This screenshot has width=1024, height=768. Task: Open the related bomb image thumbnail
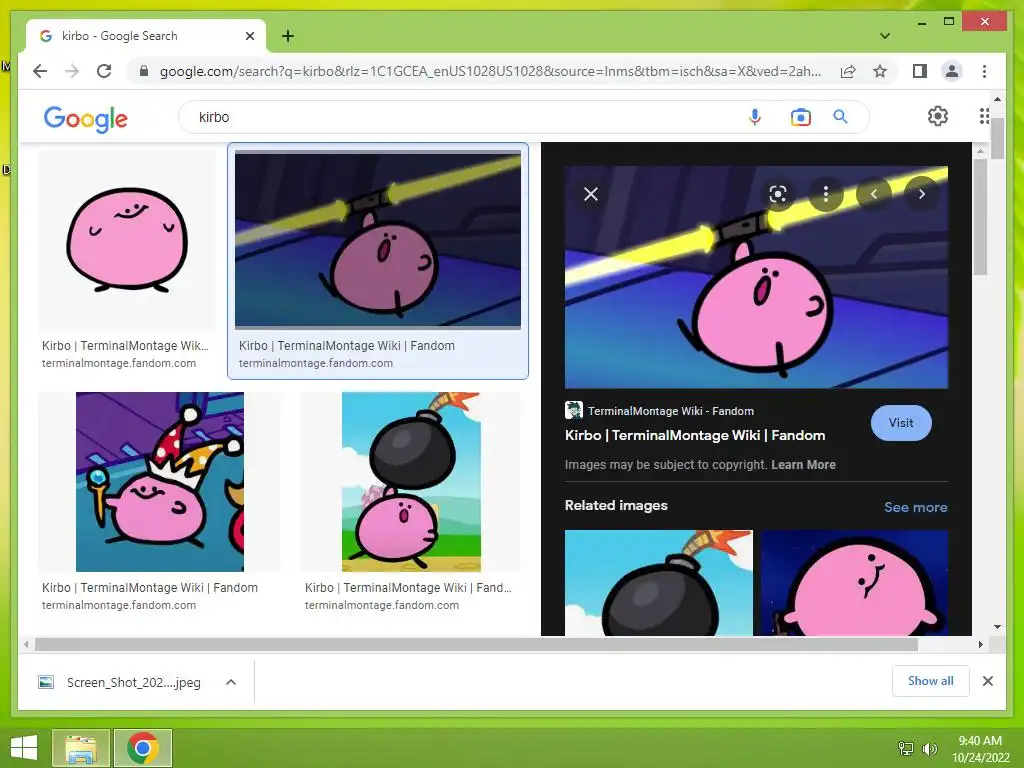[658, 583]
